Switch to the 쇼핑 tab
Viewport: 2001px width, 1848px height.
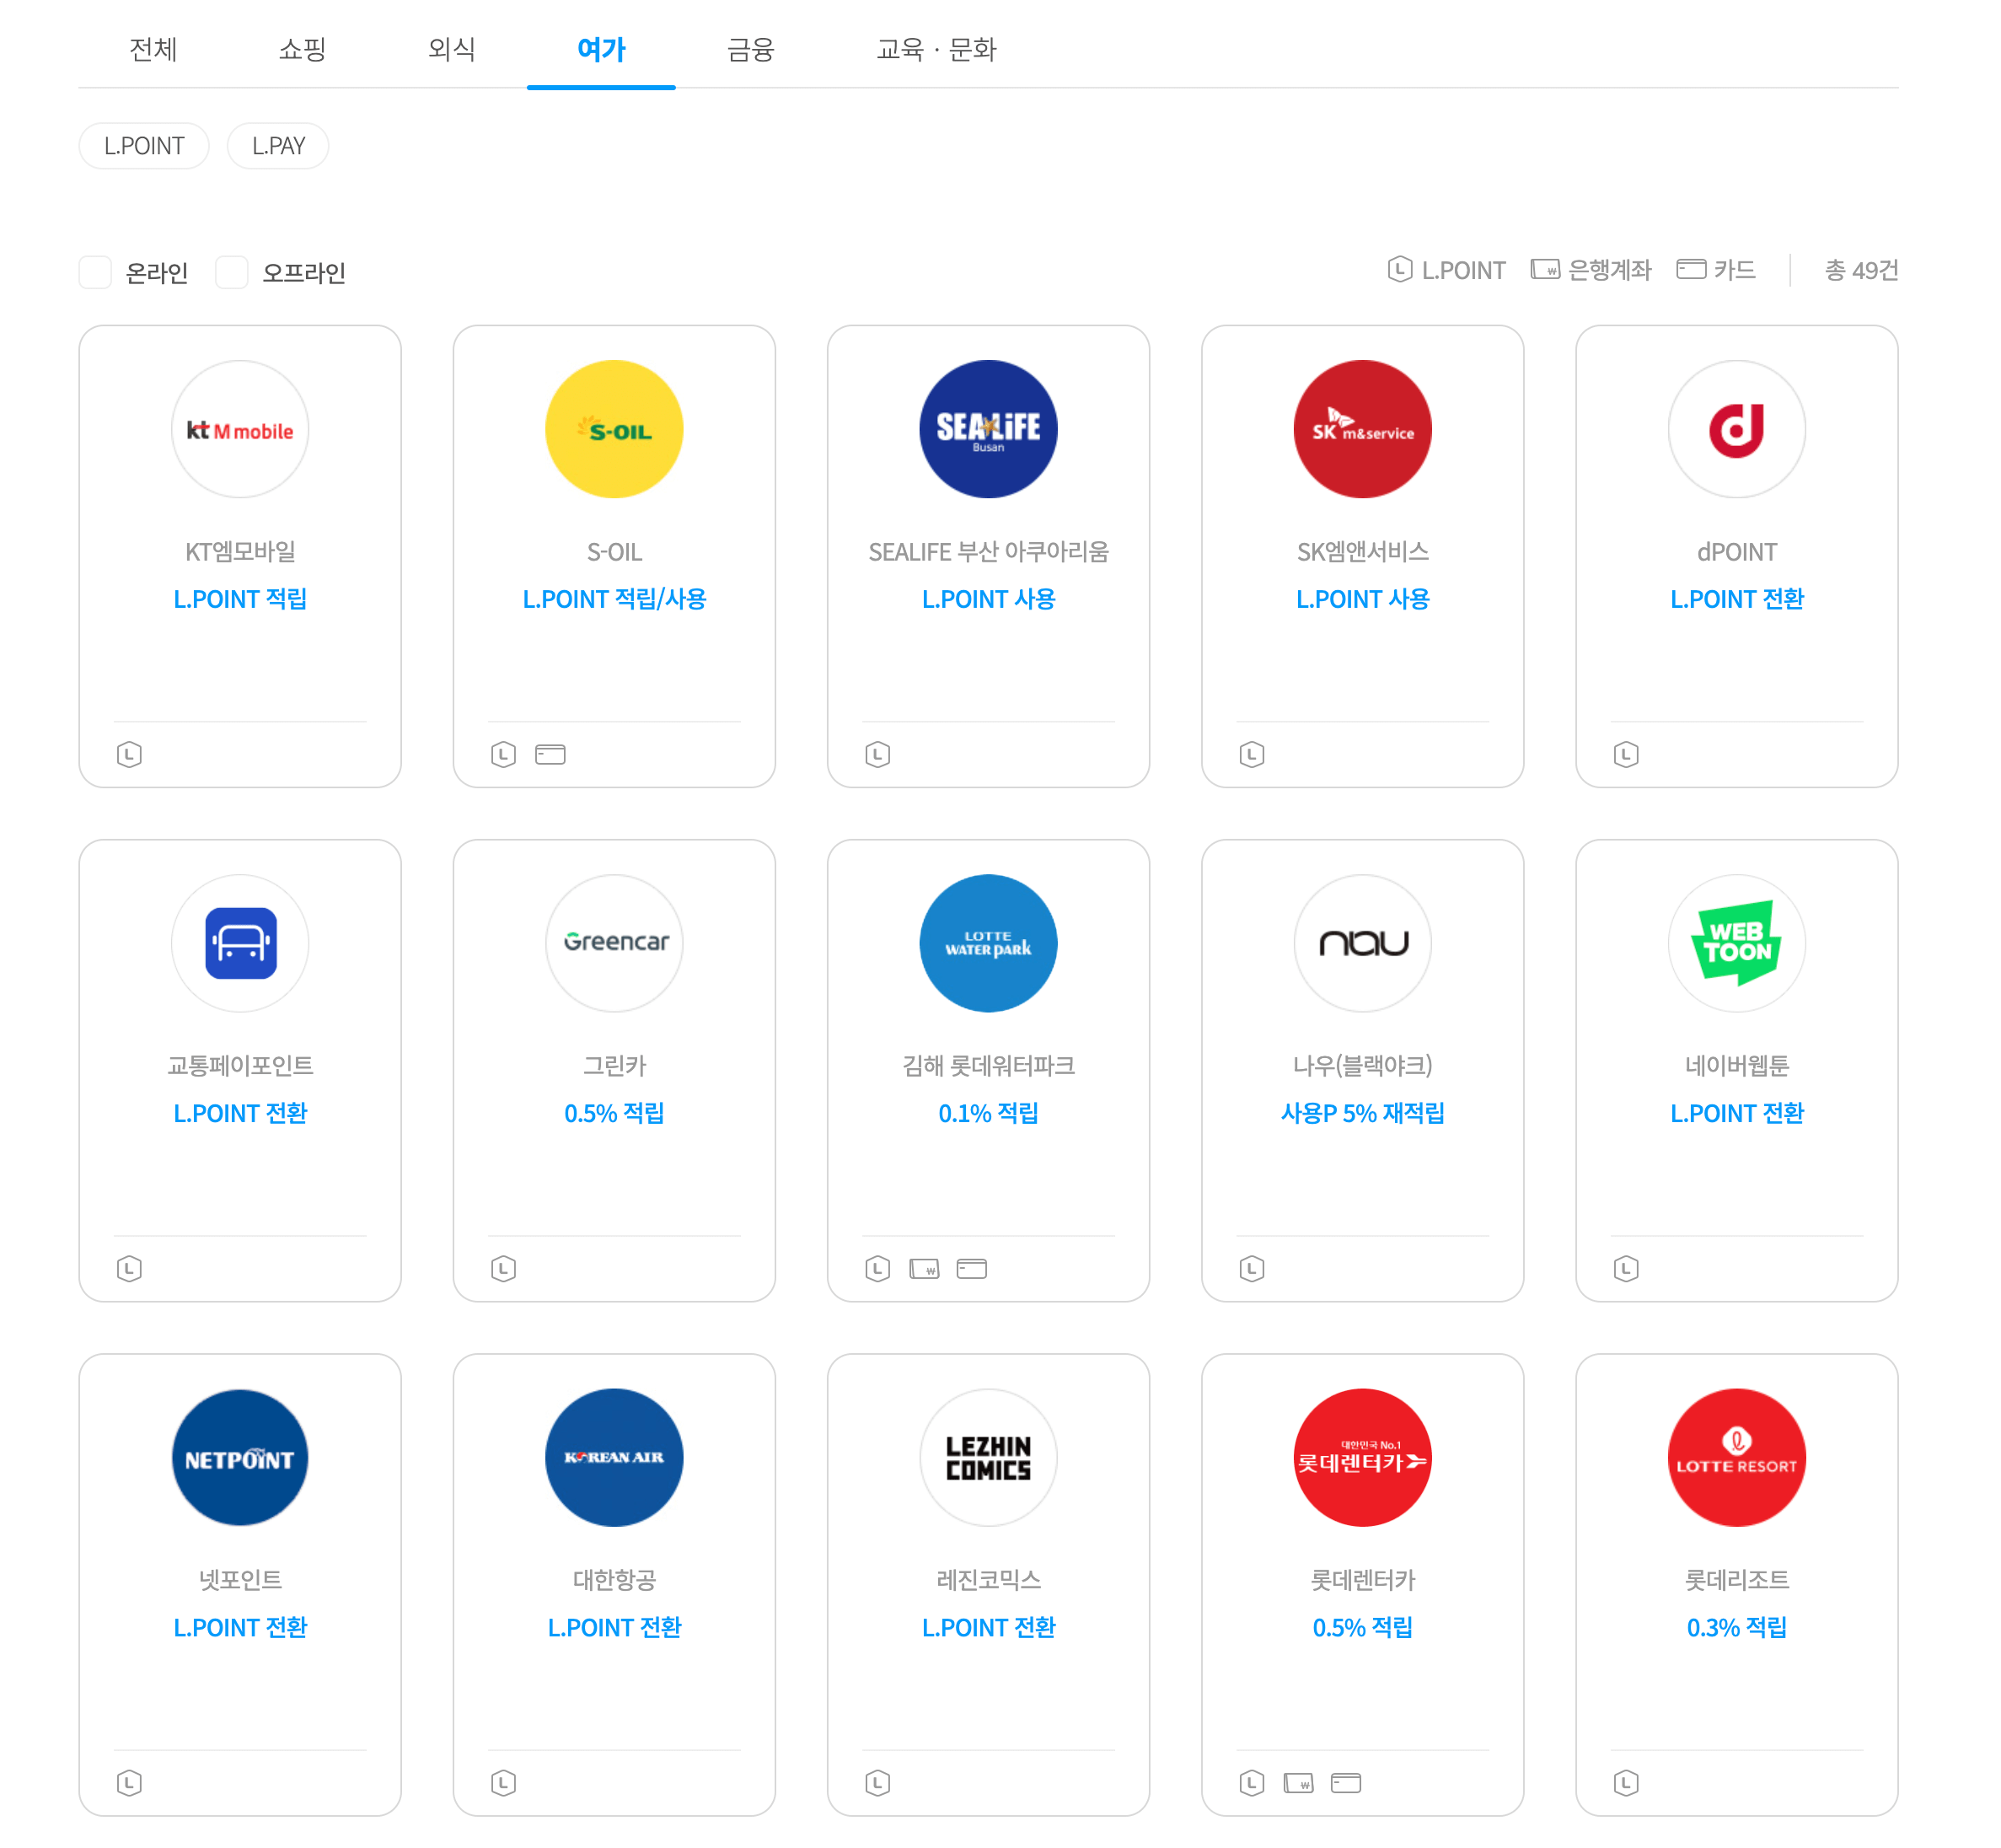[302, 49]
